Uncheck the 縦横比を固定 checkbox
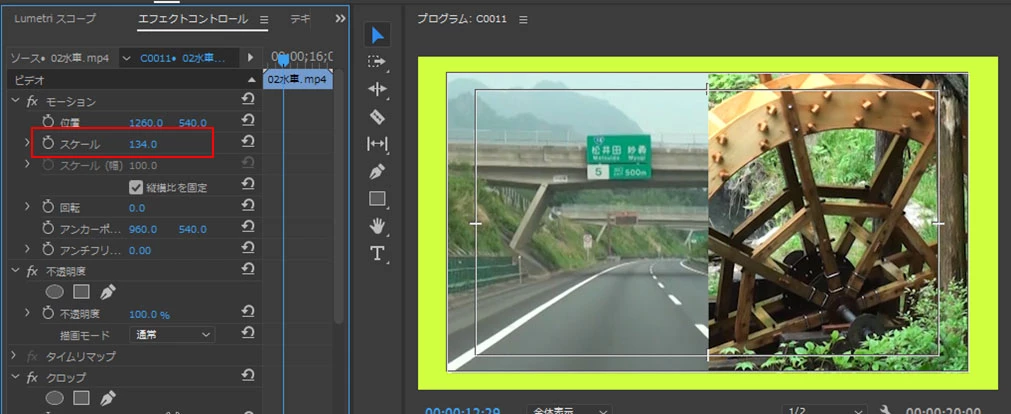This screenshot has width=1011, height=414. [135, 187]
